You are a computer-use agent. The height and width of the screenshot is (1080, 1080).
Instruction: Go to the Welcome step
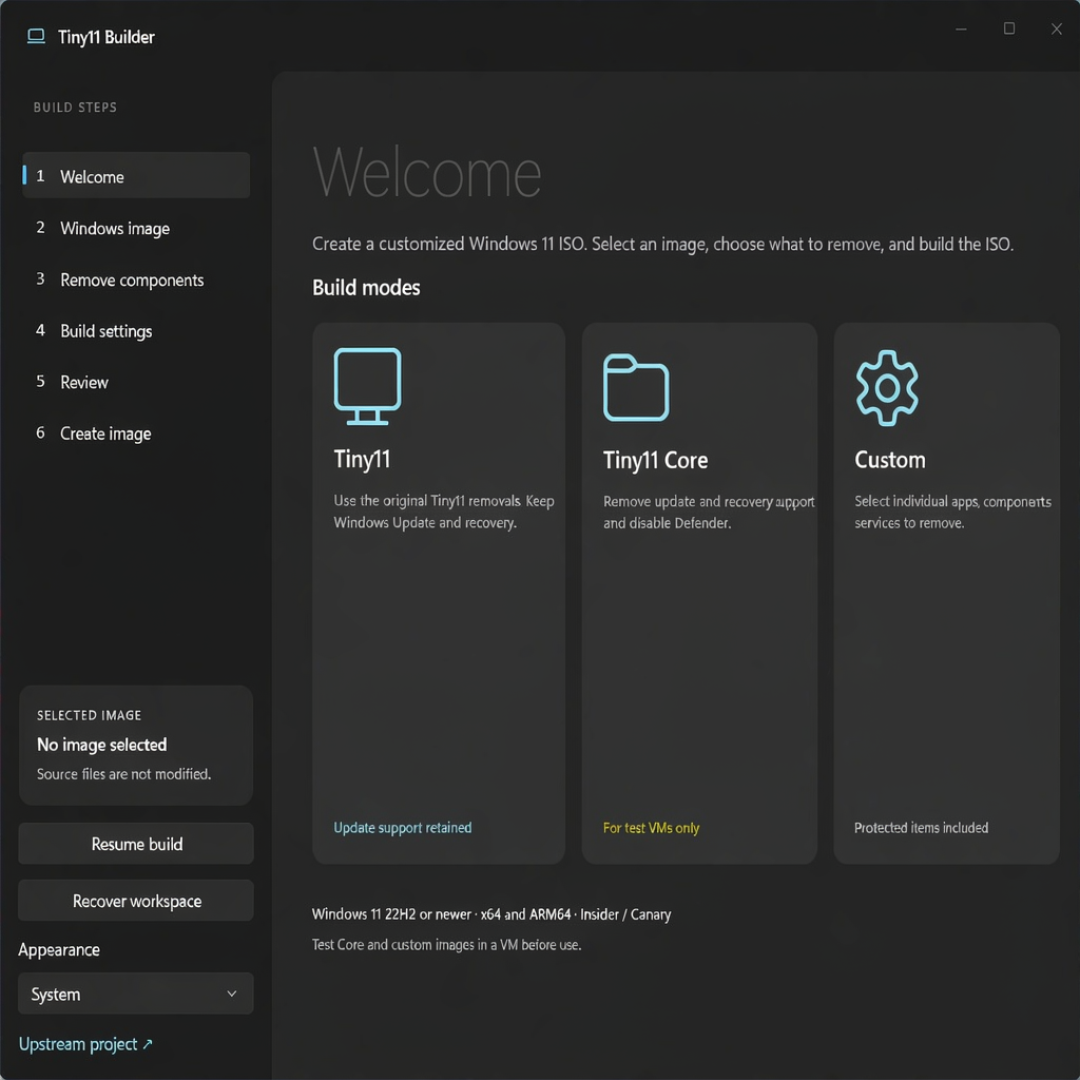tap(136, 176)
